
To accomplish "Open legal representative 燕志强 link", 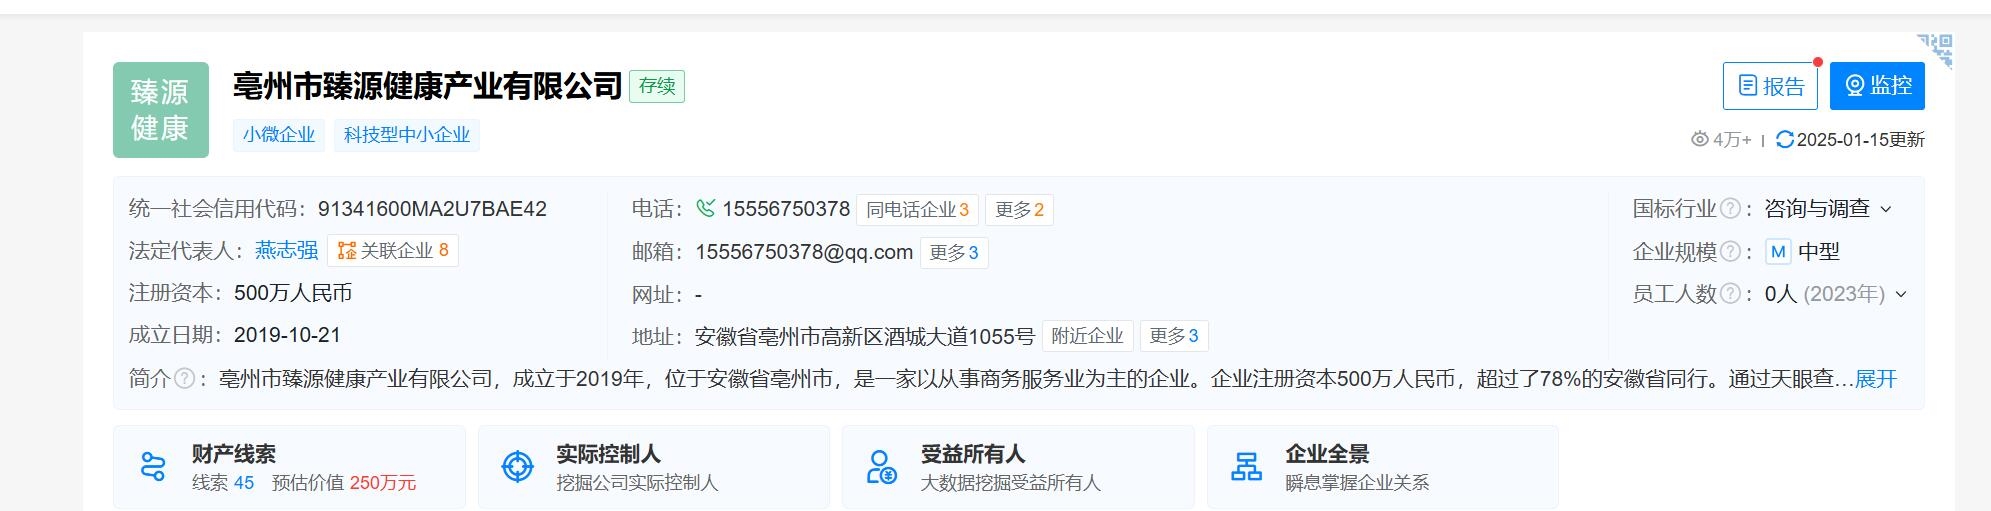I will [x=287, y=250].
